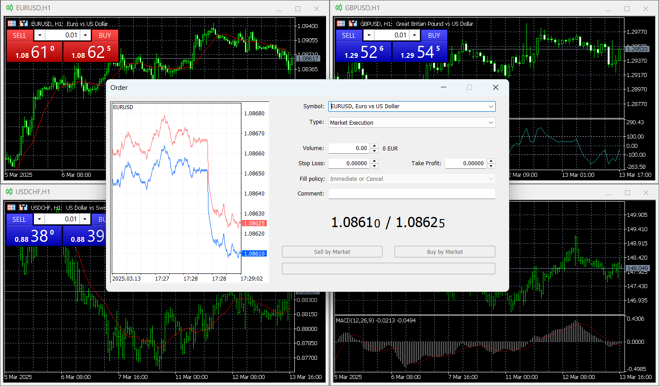Open Depth of Market icon on EURUSD chart
The image size is (660, 387).
[x=24, y=24]
